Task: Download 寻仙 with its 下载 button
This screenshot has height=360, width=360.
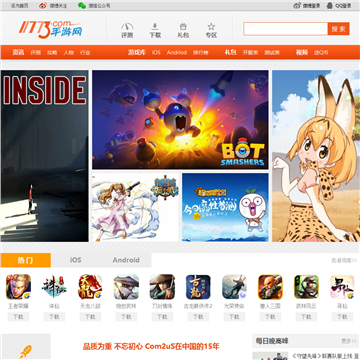Action: pyautogui.click(x=342, y=317)
